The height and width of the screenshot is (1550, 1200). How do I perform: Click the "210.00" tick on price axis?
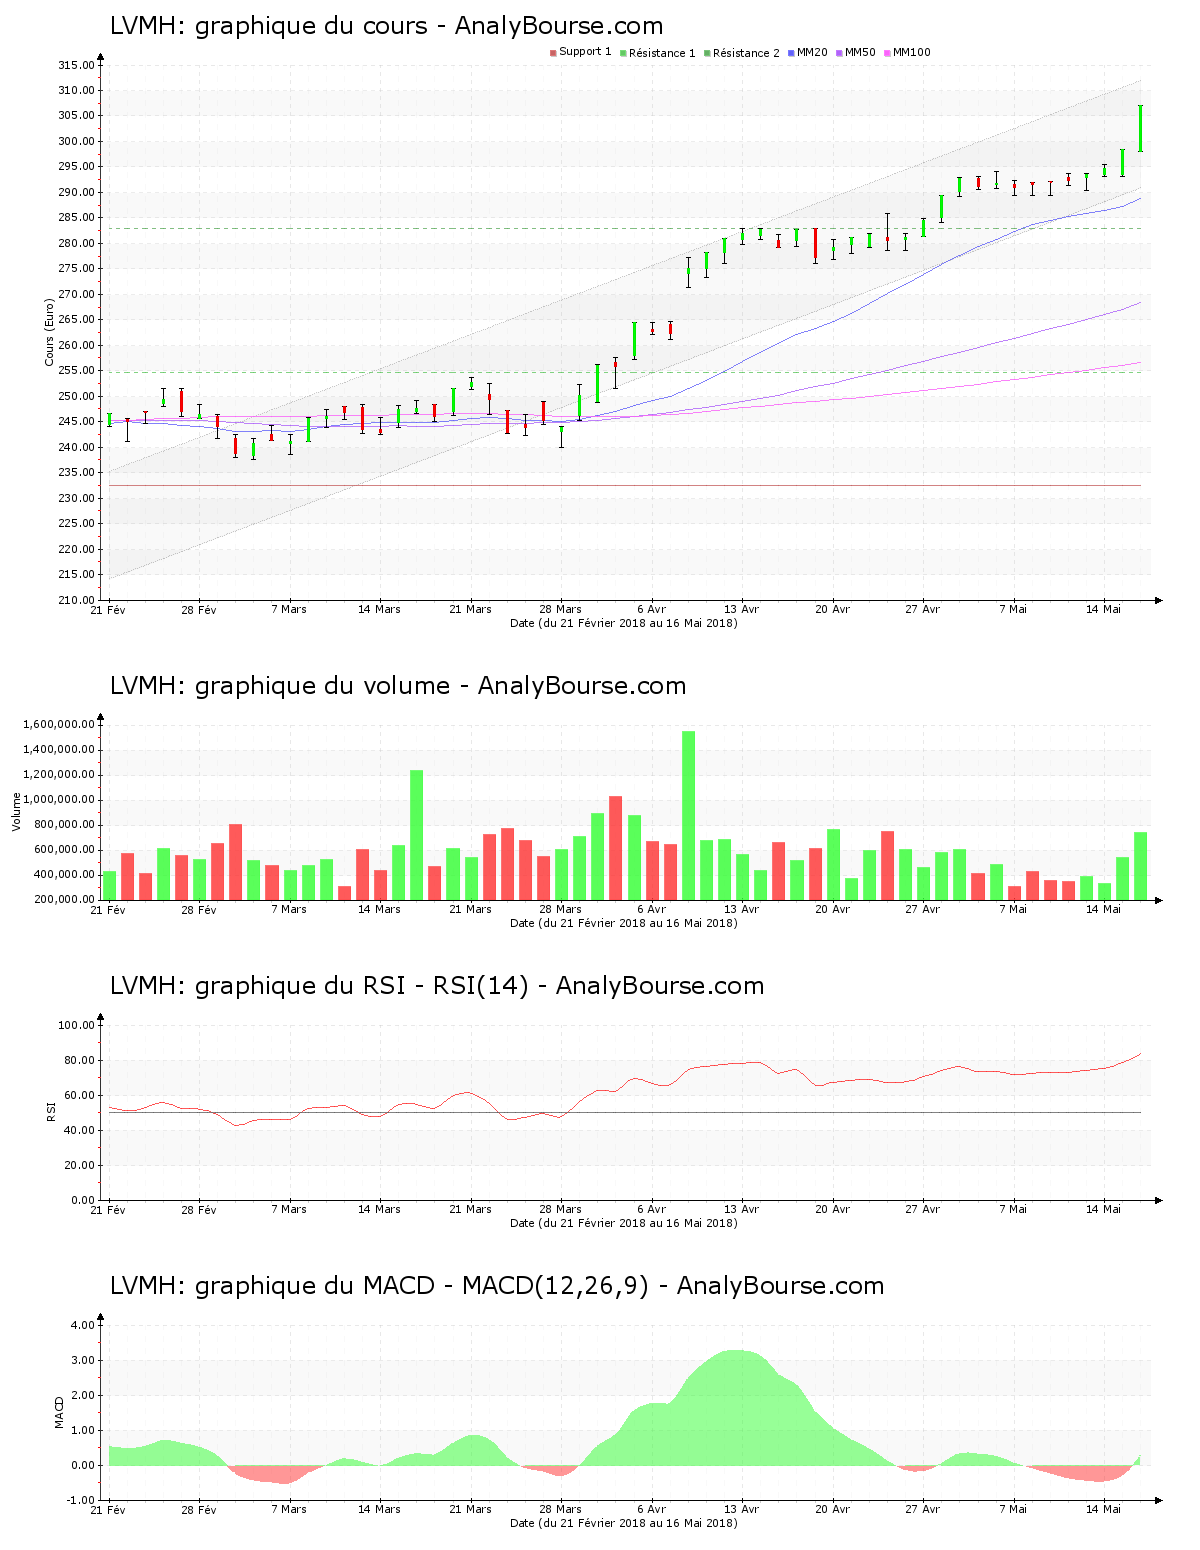(76, 600)
